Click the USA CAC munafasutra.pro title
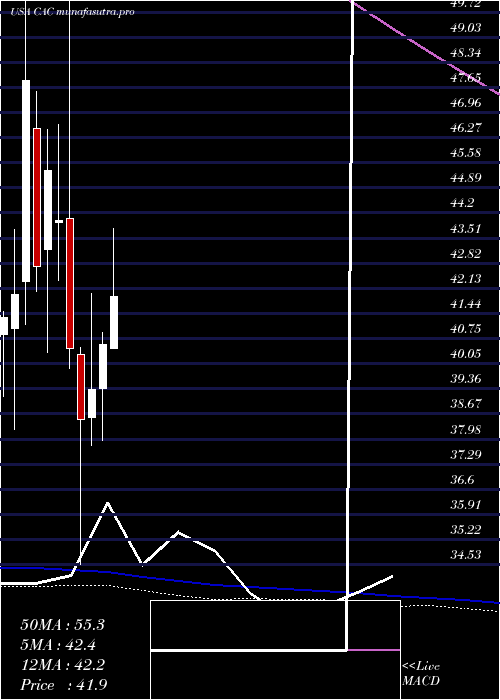500x700 pixels. coord(73,12)
